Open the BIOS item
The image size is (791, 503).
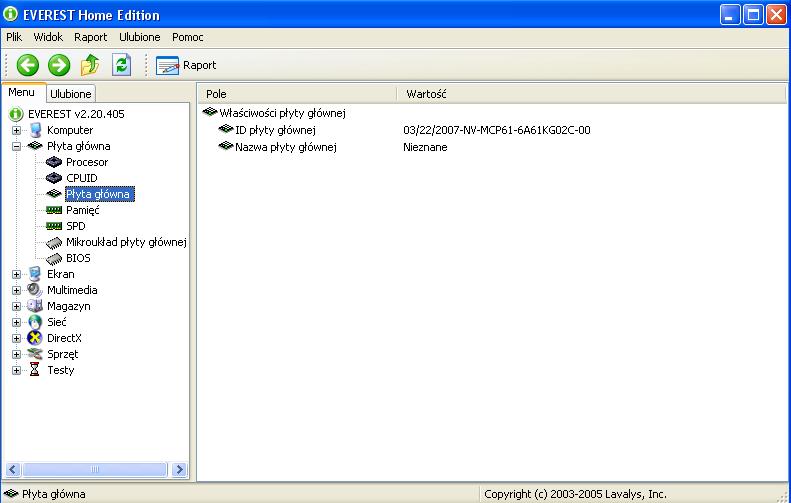(x=78, y=258)
